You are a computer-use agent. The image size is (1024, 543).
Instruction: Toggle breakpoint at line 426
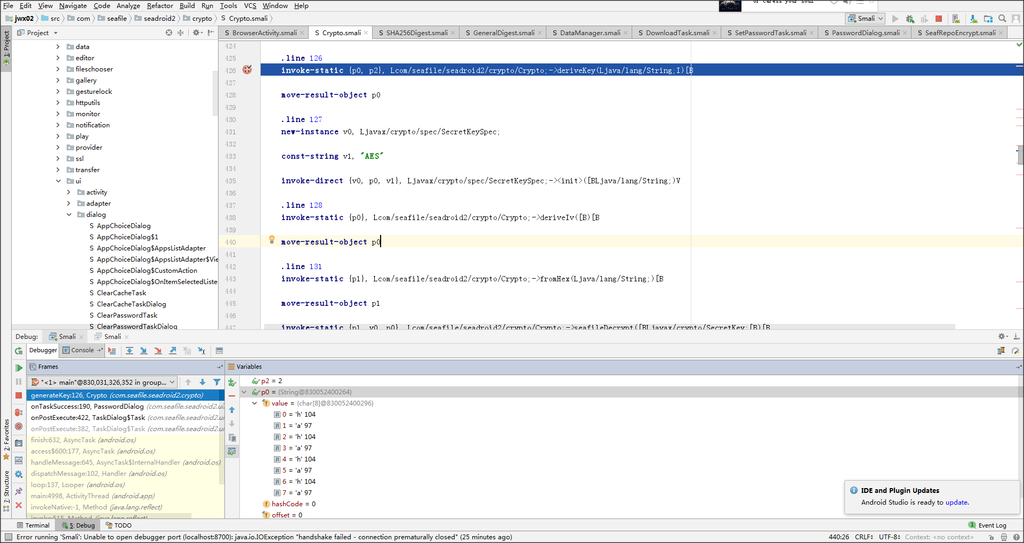click(x=248, y=69)
